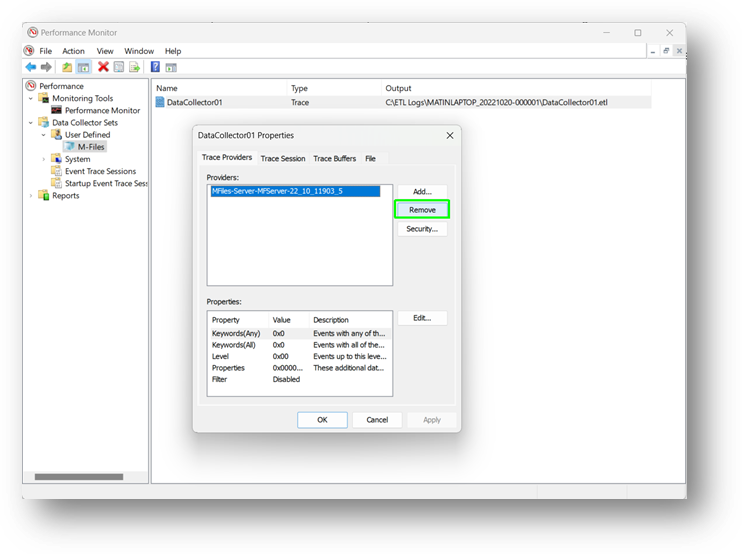742x554 pixels.
Task: Open the Security... settings button
Action: coord(422,229)
